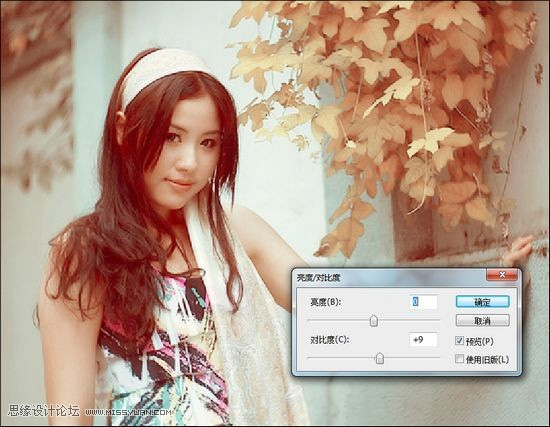The height and width of the screenshot is (427, 550).
Task: Click the www.missyuan.com watermark link
Action: pyautogui.click(x=128, y=412)
